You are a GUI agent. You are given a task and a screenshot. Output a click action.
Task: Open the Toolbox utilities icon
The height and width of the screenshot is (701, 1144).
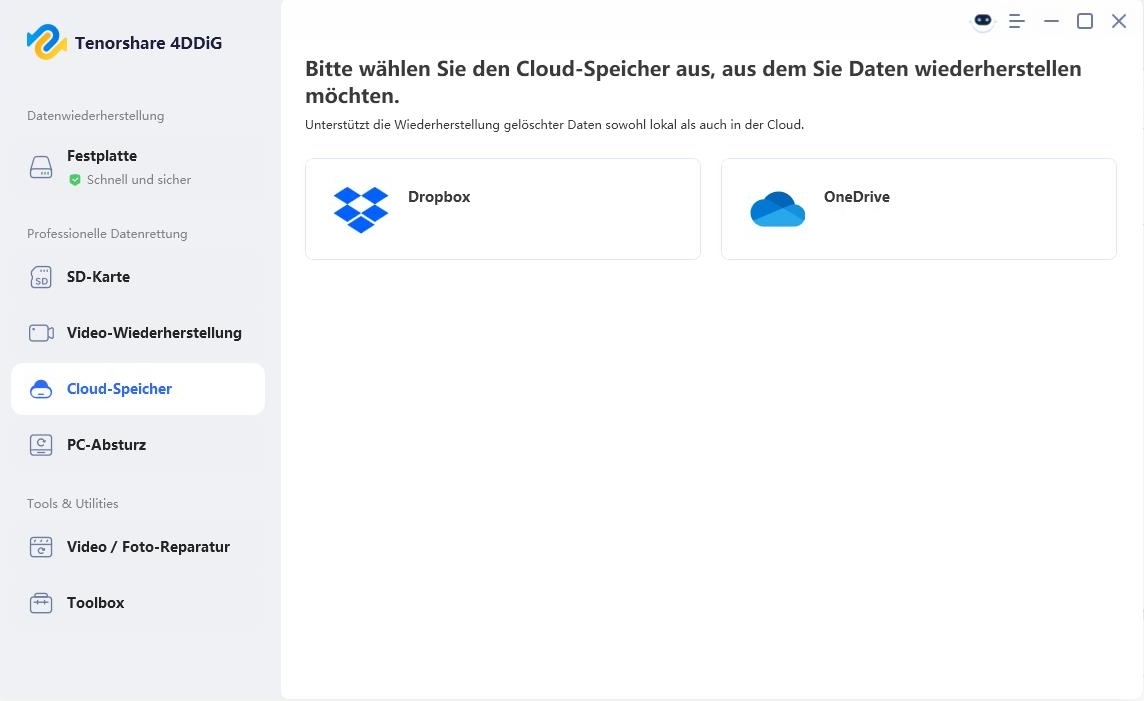click(x=41, y=603)
